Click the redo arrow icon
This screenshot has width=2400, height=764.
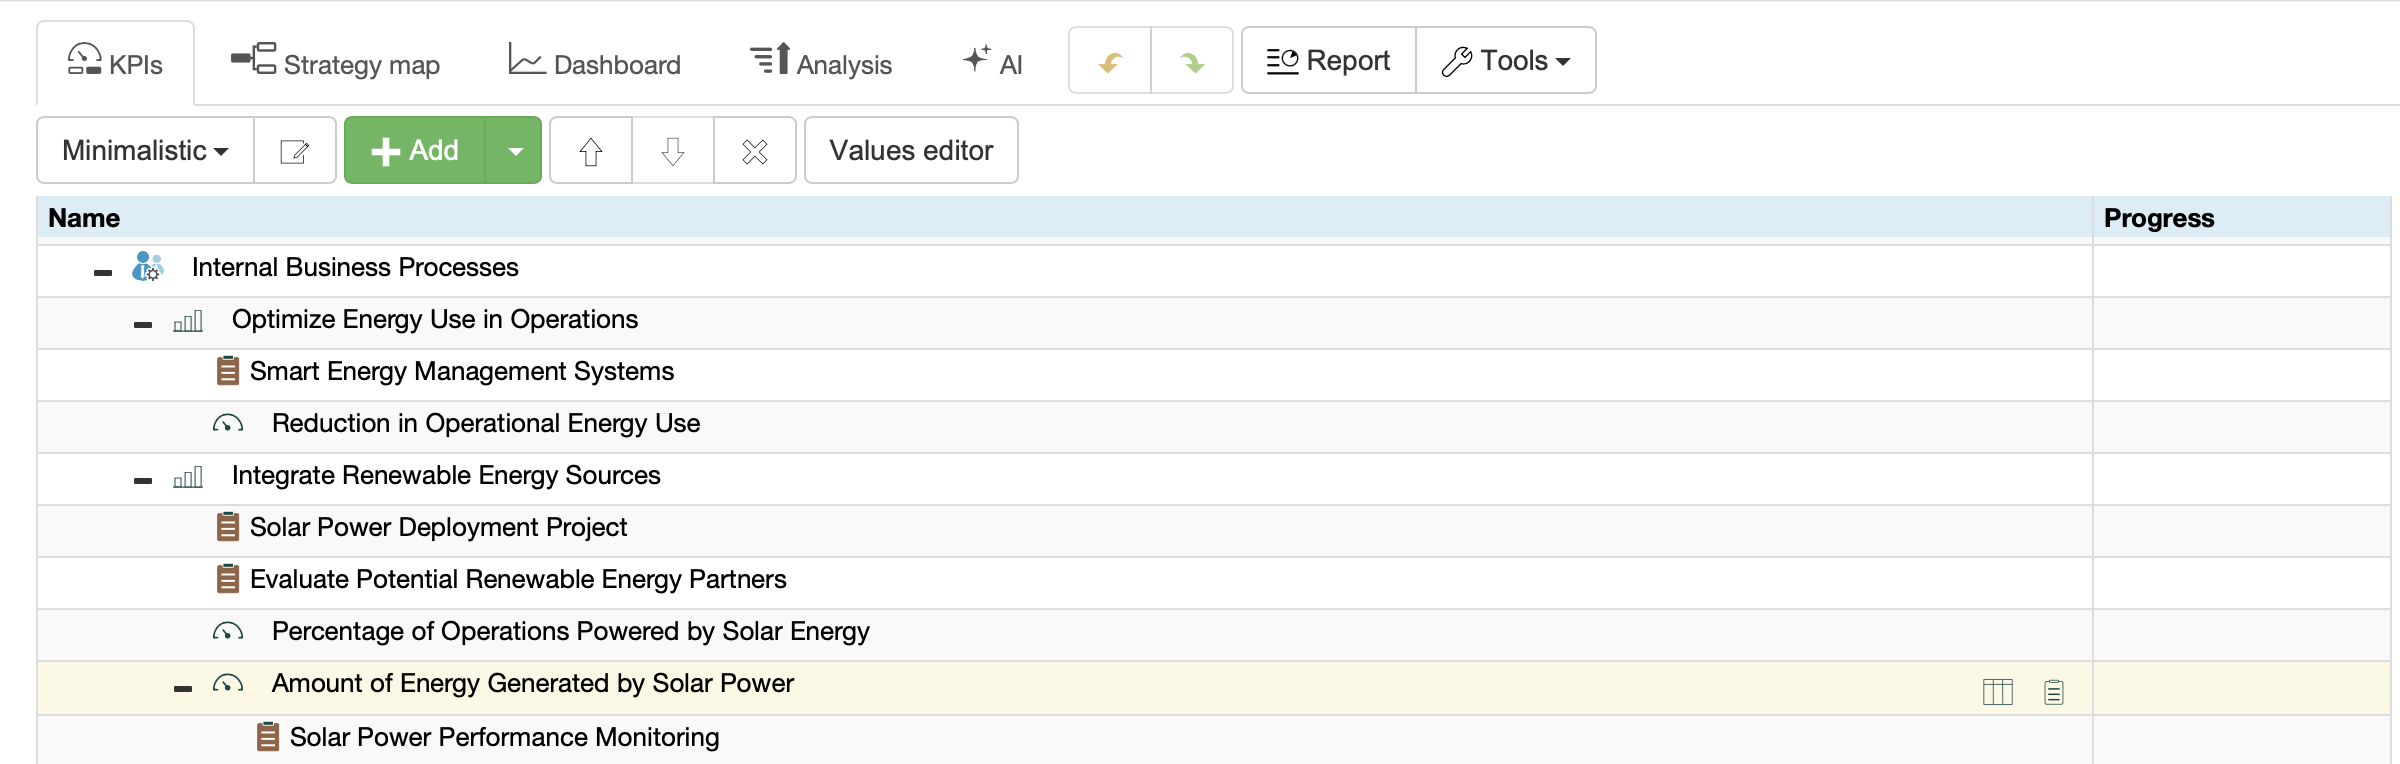pyautogui.click(x=1192, y=62)
